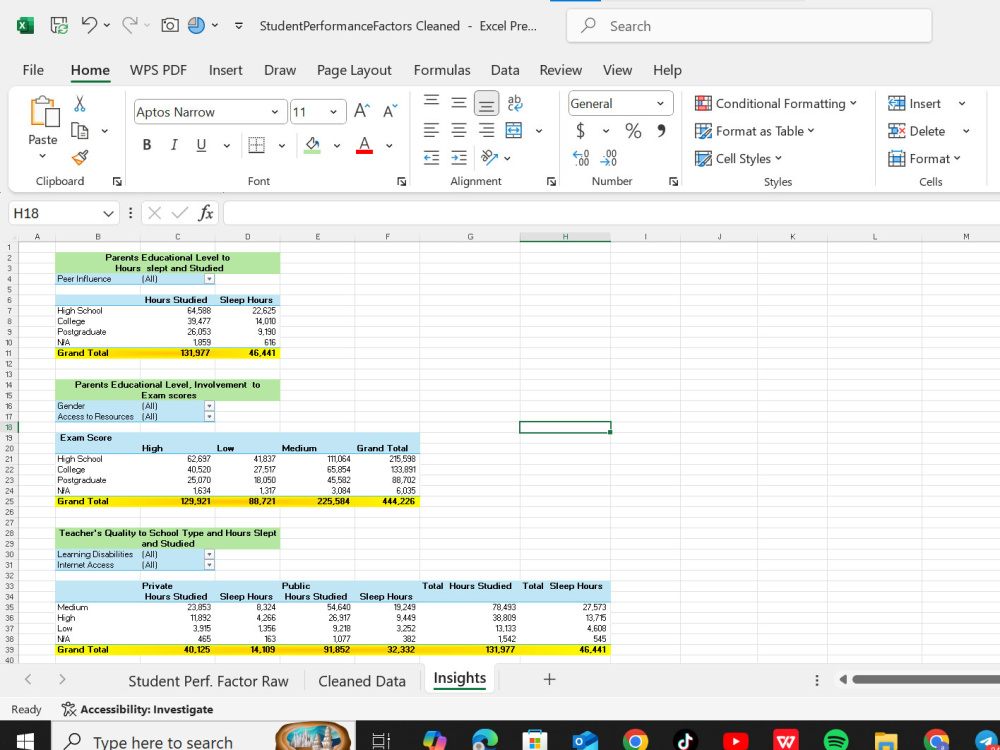Switch to the Insert ribbon tab

[x=226, y=70]
